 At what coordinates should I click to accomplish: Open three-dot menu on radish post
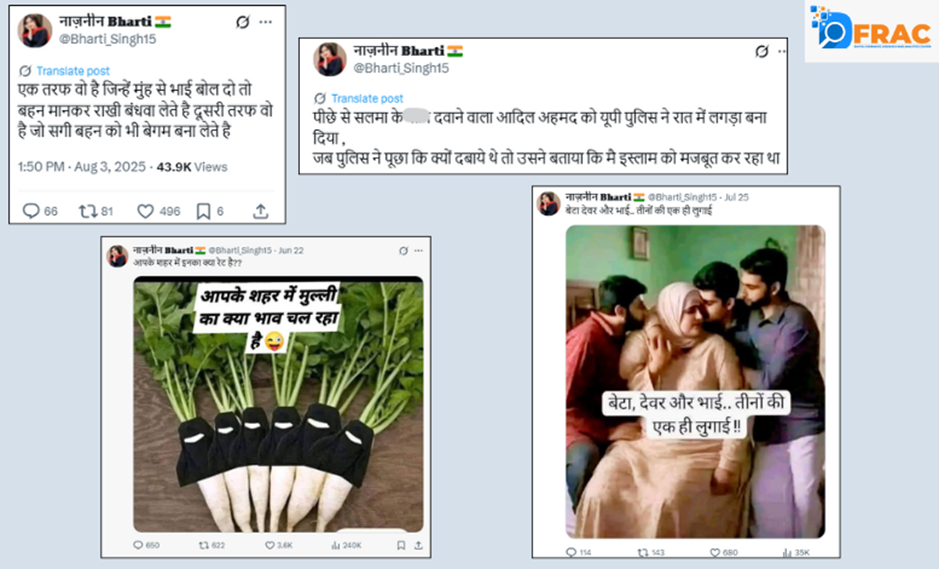(419, 250)
